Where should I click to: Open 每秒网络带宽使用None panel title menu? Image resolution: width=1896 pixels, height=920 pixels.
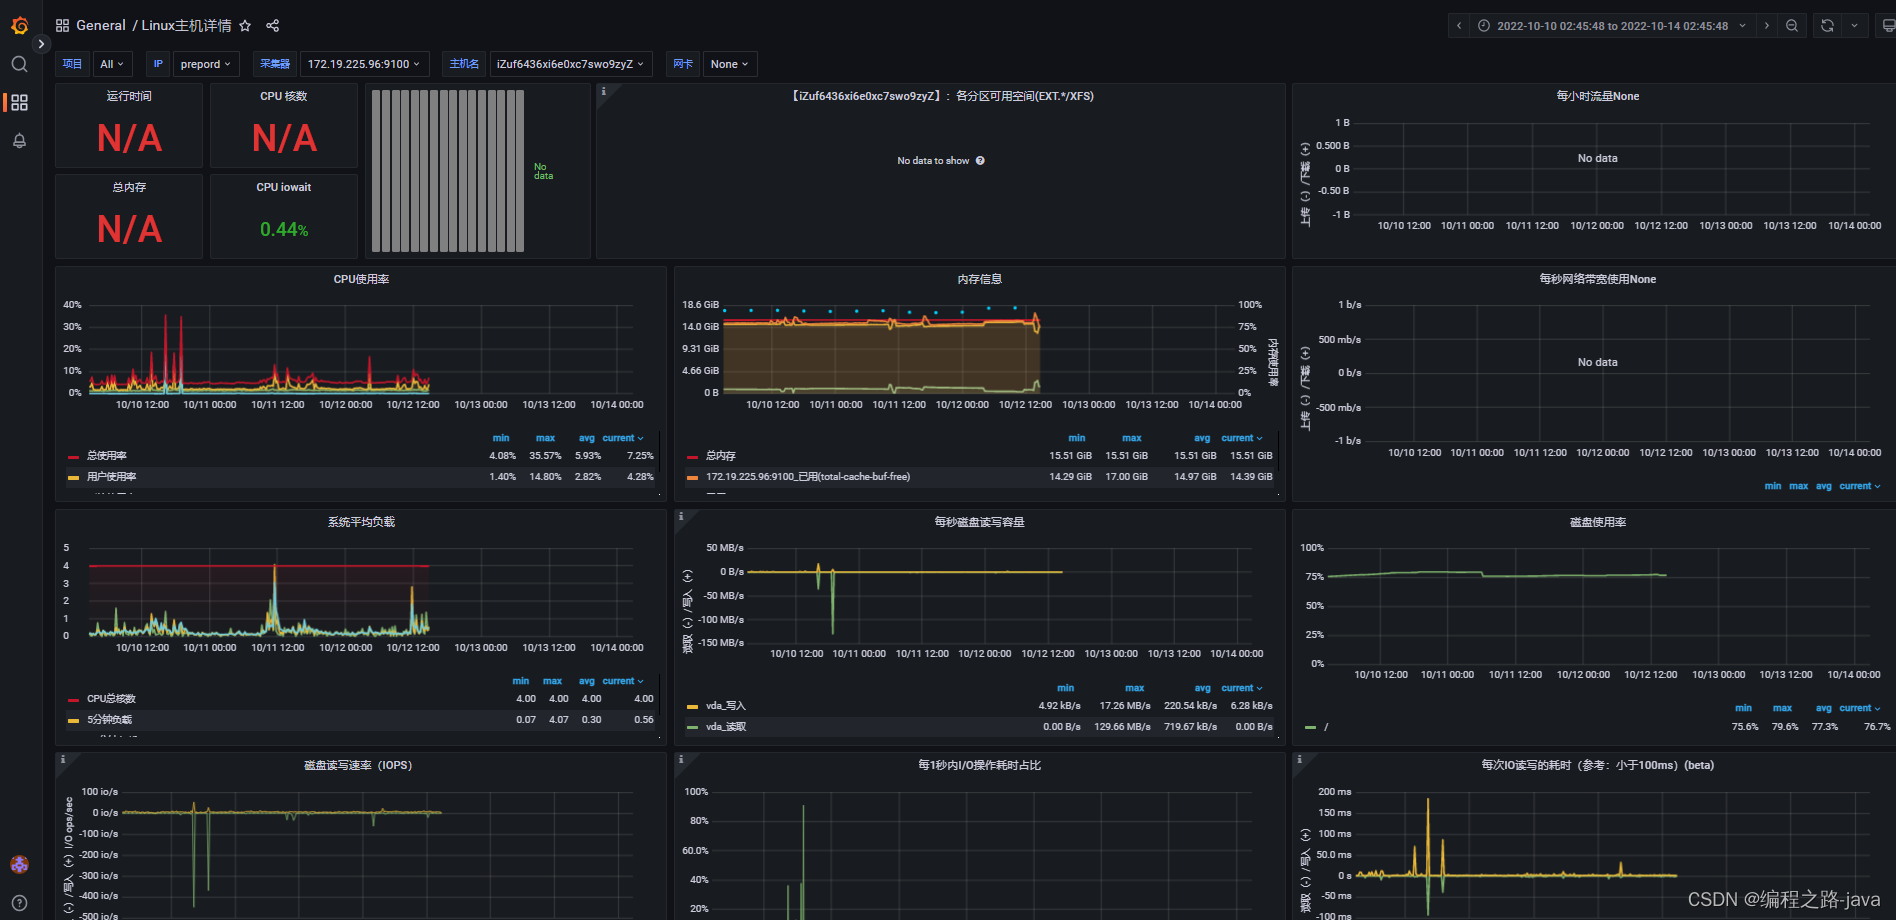click(x=1597, y=279)
